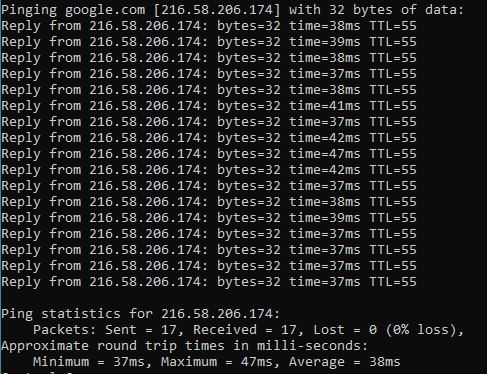487x374 pixels.
Task: Click the "Minimum = 37ms" value
Action: (x=89, y=362)
